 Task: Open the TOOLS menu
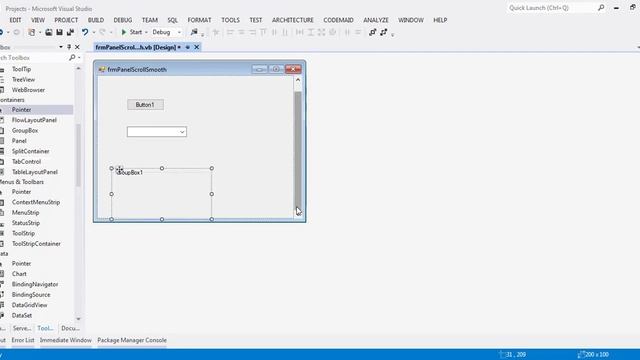tap(231, 20)
